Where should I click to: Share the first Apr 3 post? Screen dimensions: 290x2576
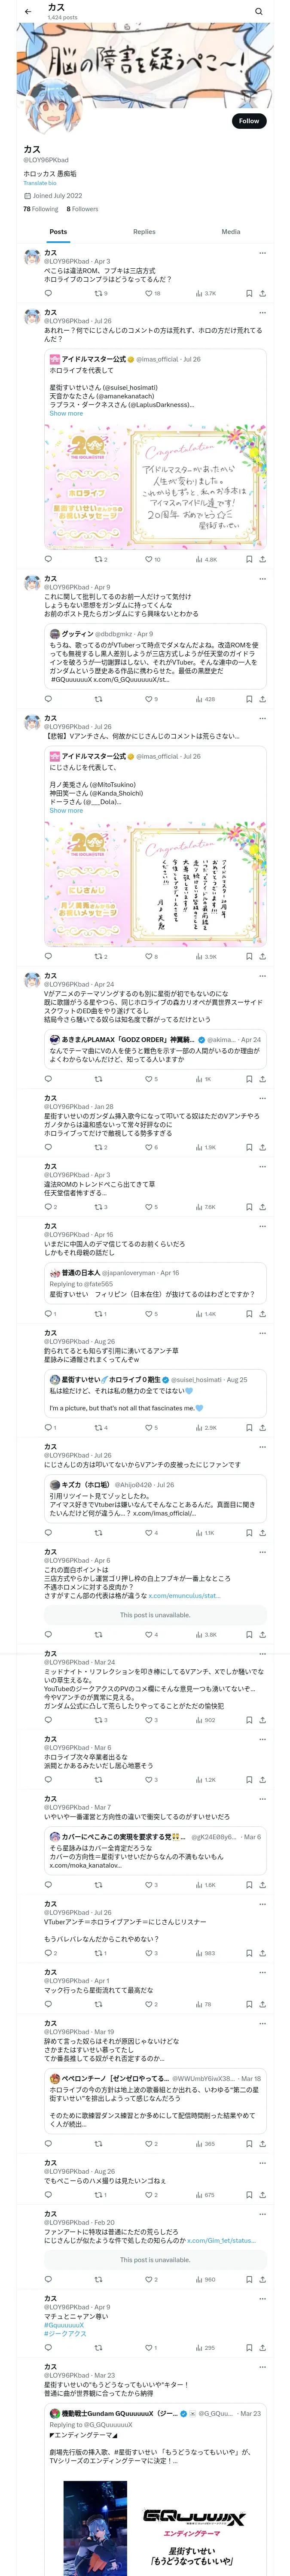click(x=263, y=294)
